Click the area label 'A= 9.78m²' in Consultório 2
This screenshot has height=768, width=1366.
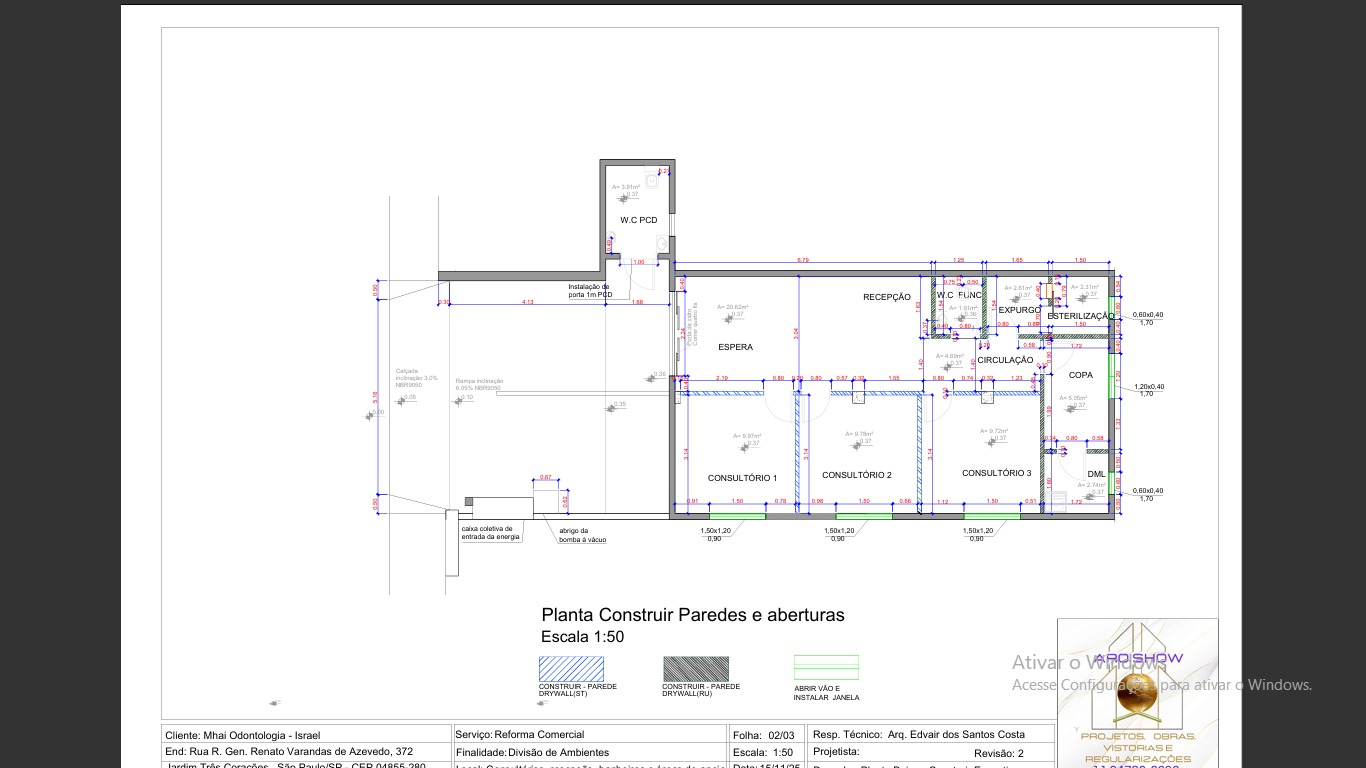(x=859, y=434)
